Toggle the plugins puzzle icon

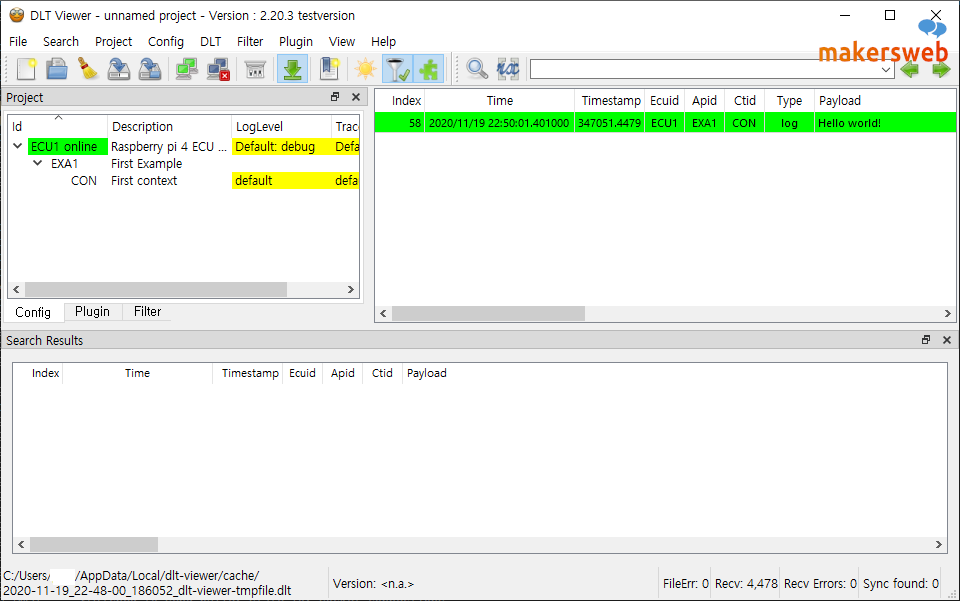coord(429,68)
